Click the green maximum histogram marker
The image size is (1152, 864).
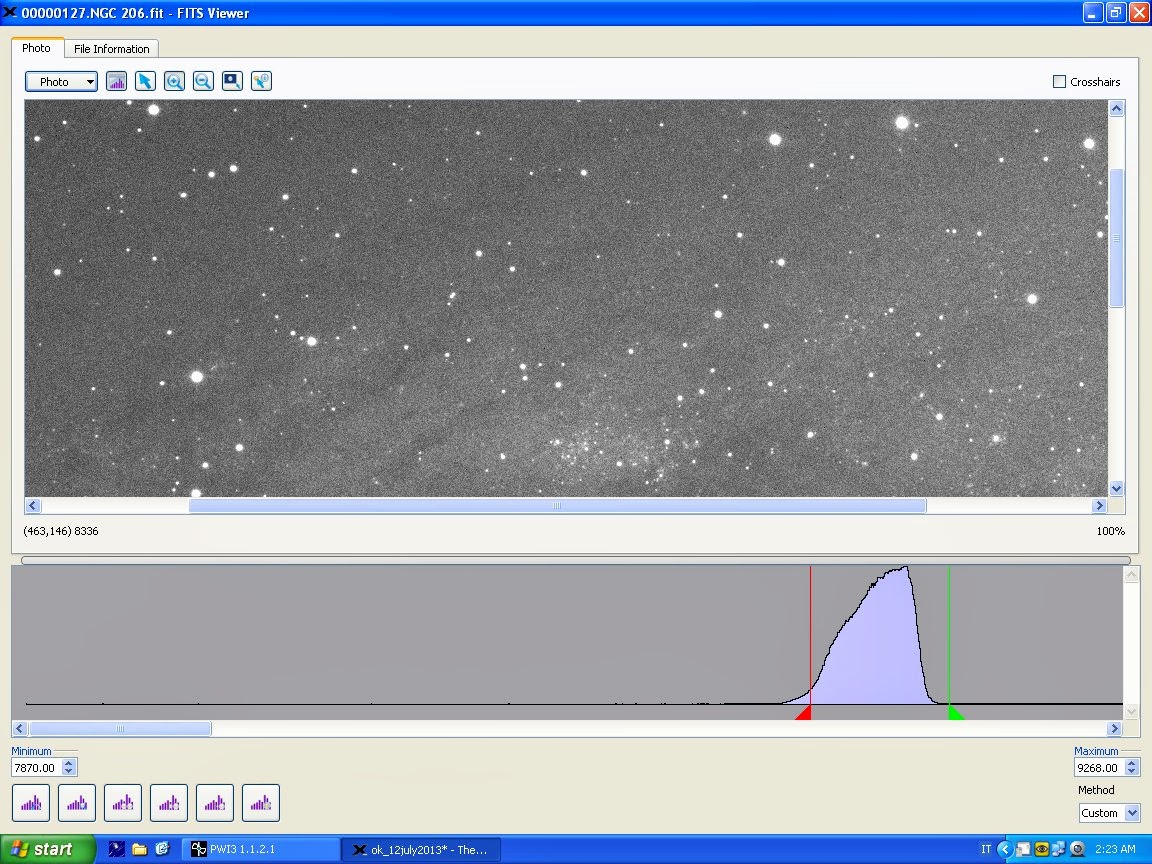(x=955, y=713)
